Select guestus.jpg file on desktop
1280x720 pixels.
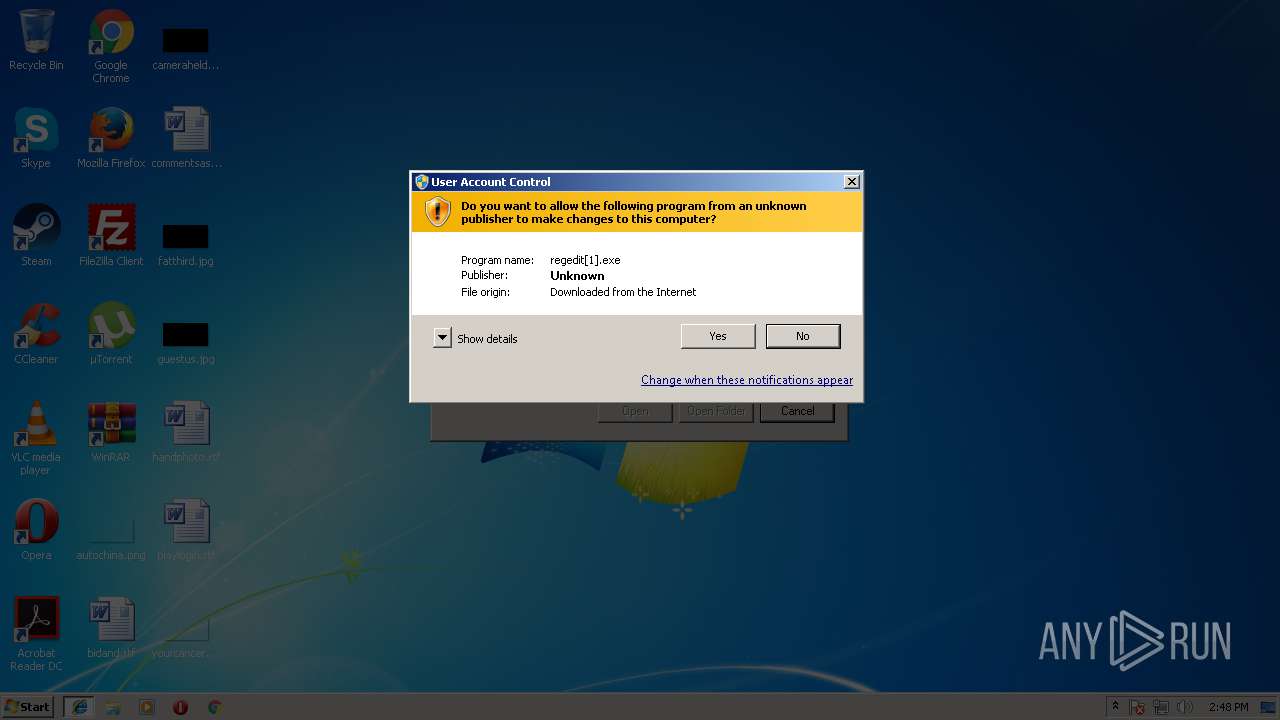coord(186,341)
